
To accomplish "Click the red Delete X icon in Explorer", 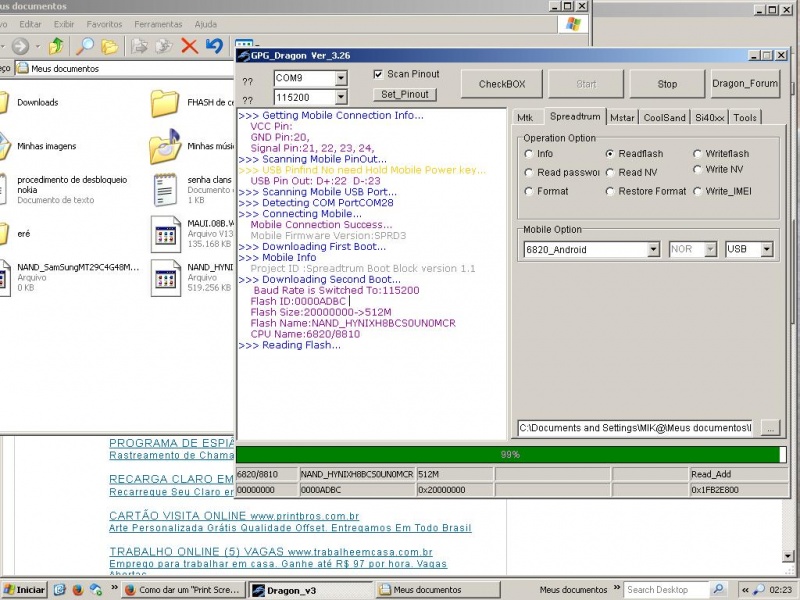I will (189, 46).
